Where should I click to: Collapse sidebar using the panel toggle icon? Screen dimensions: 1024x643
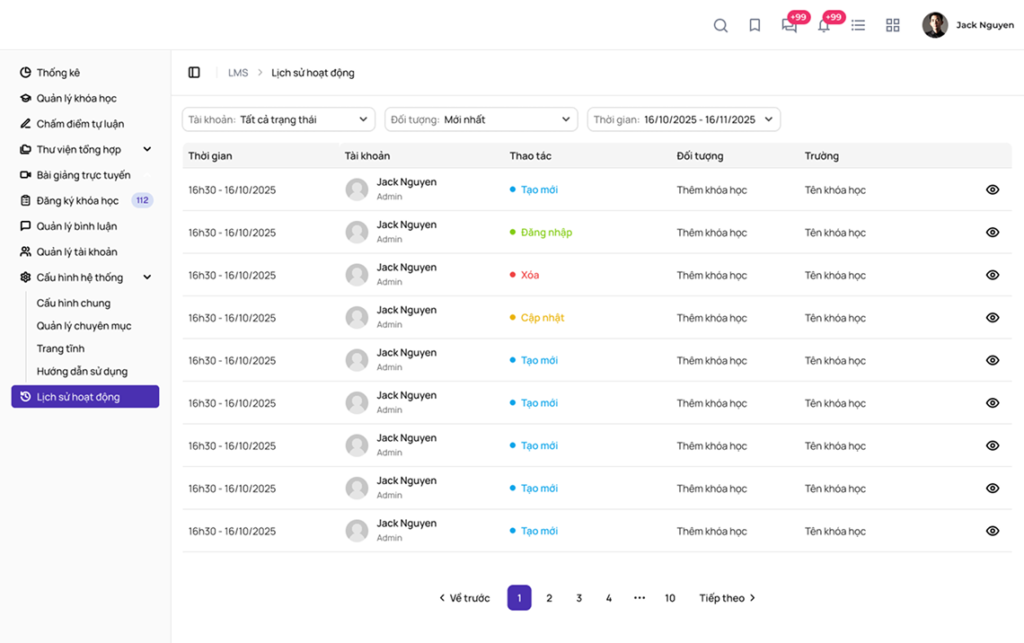click(x=194, y=73)
